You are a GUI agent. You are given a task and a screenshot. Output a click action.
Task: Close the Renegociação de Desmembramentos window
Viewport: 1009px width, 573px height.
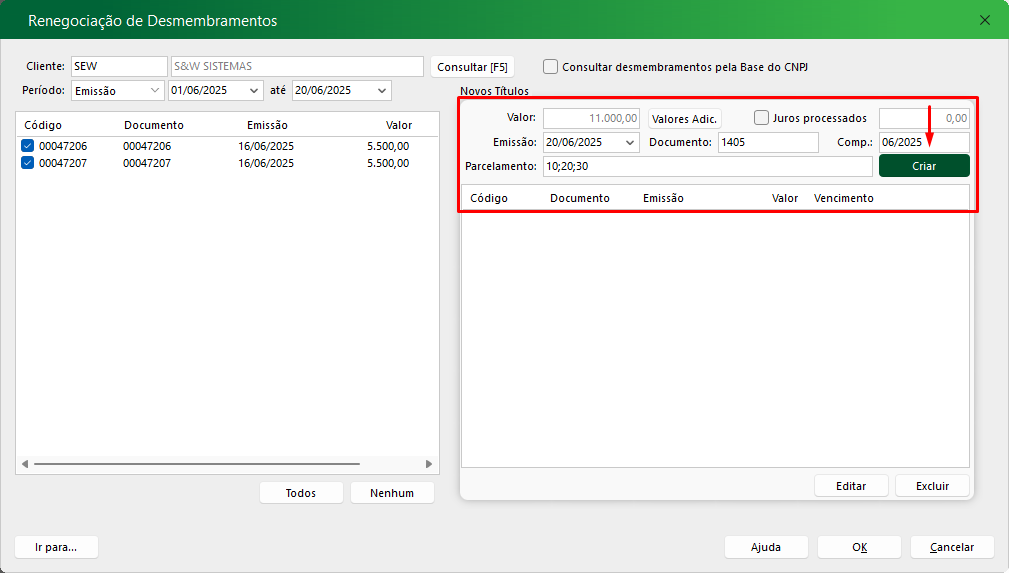pyautogui.click(x=985, y=20)
